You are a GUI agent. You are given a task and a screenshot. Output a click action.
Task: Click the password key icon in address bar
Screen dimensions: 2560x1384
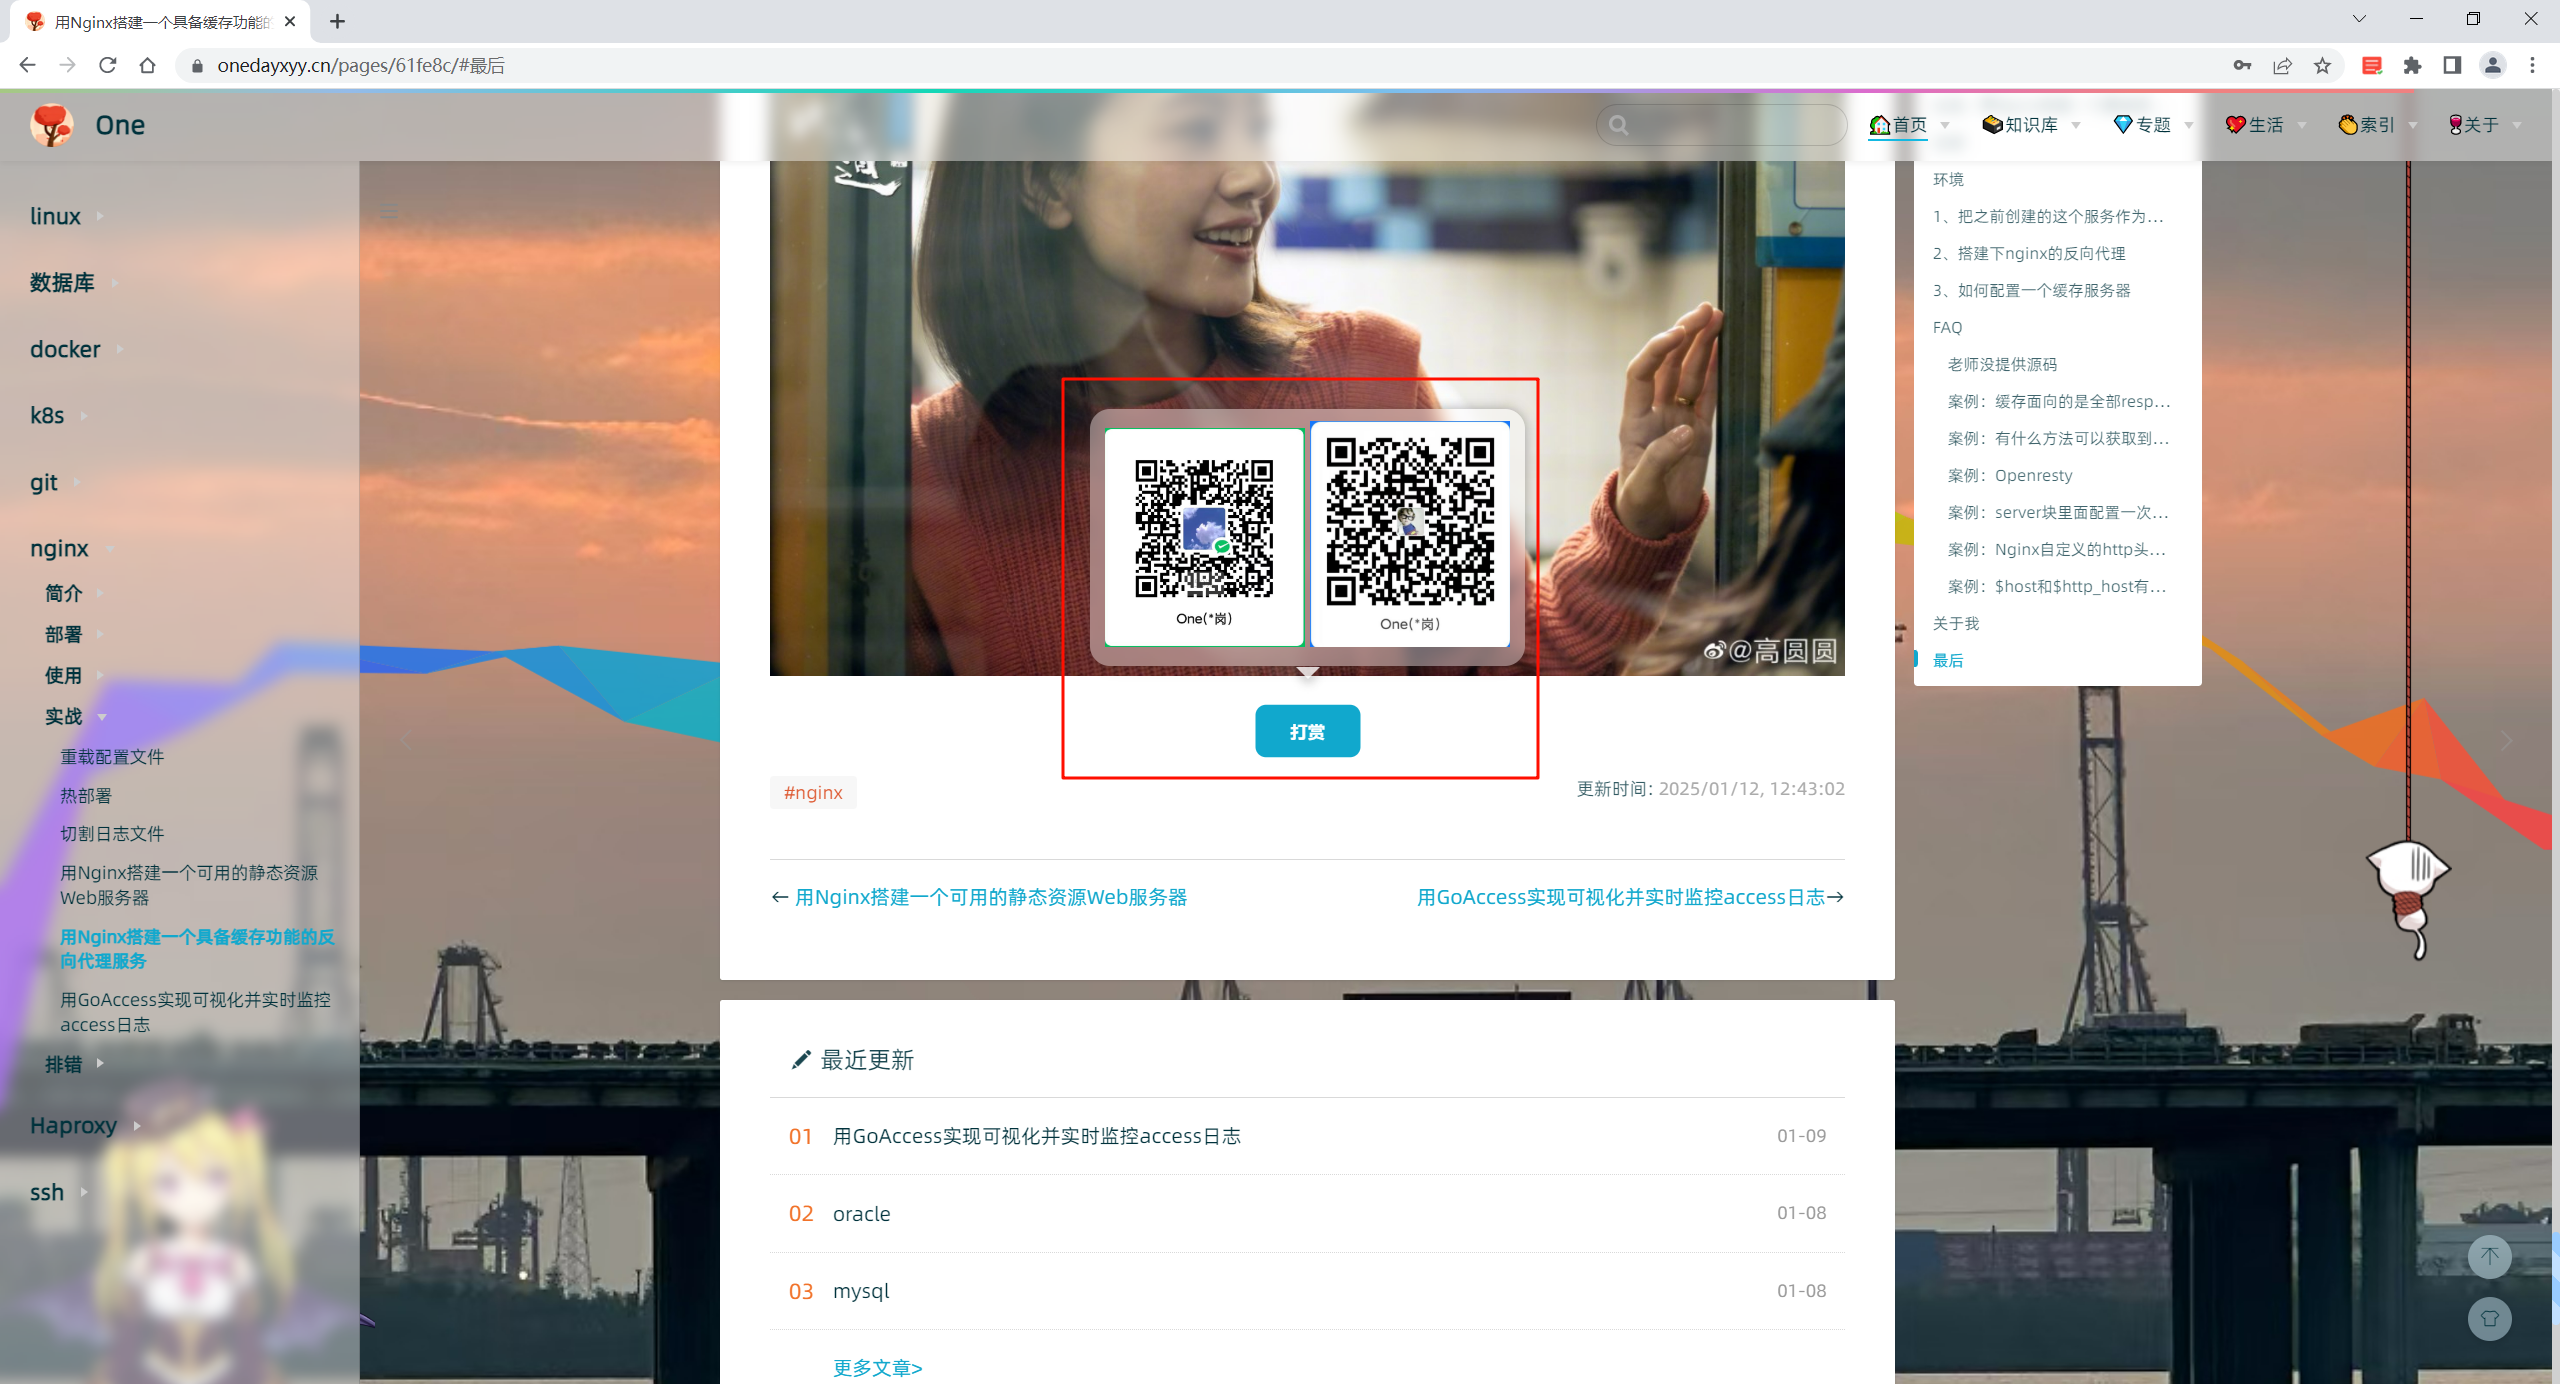[x=2242, y=65]
